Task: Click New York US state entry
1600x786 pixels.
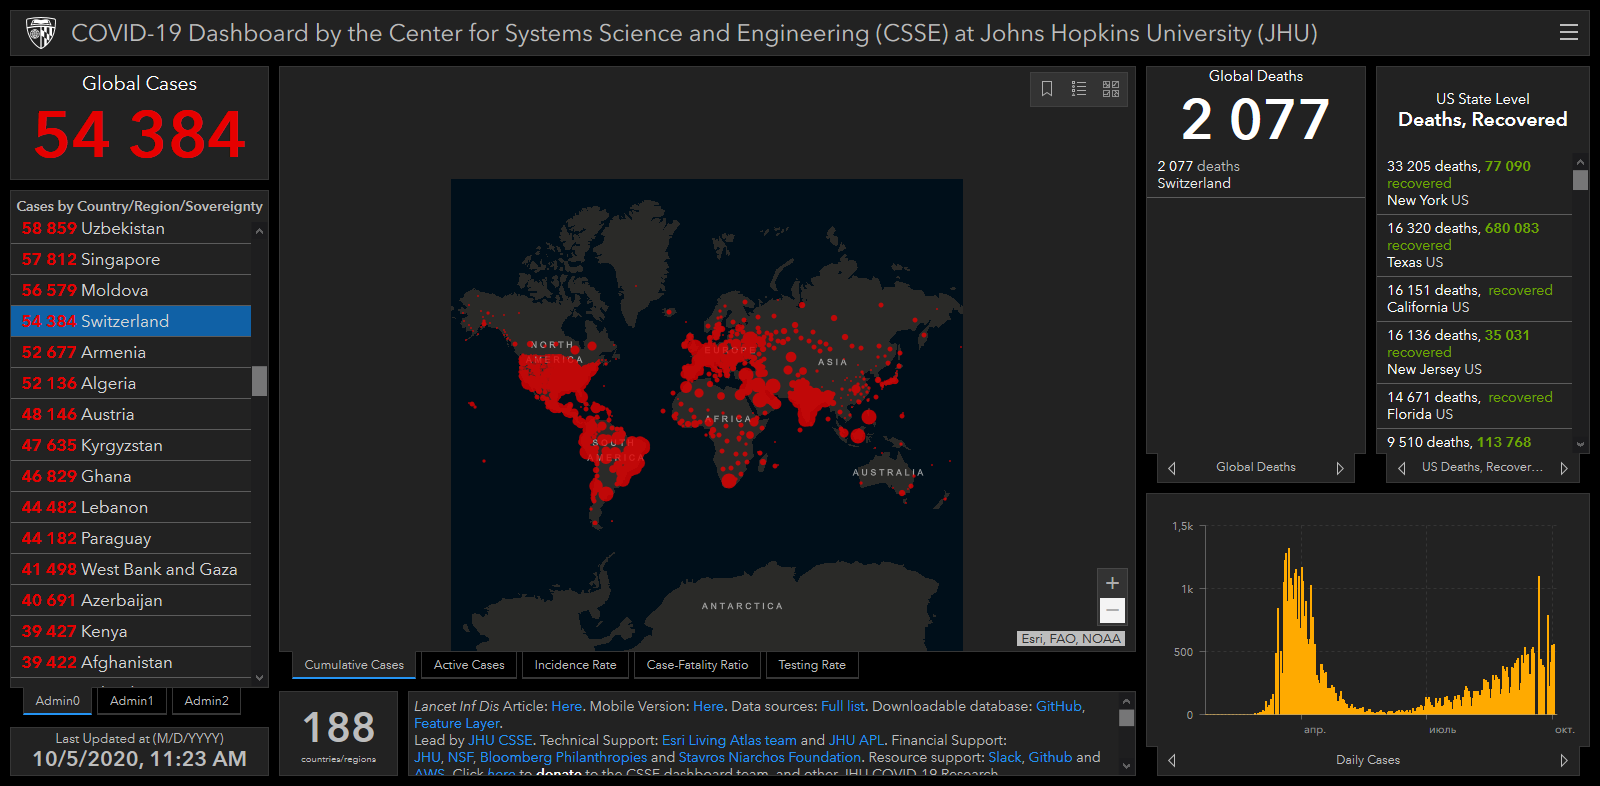Action: pos(1475,183)
